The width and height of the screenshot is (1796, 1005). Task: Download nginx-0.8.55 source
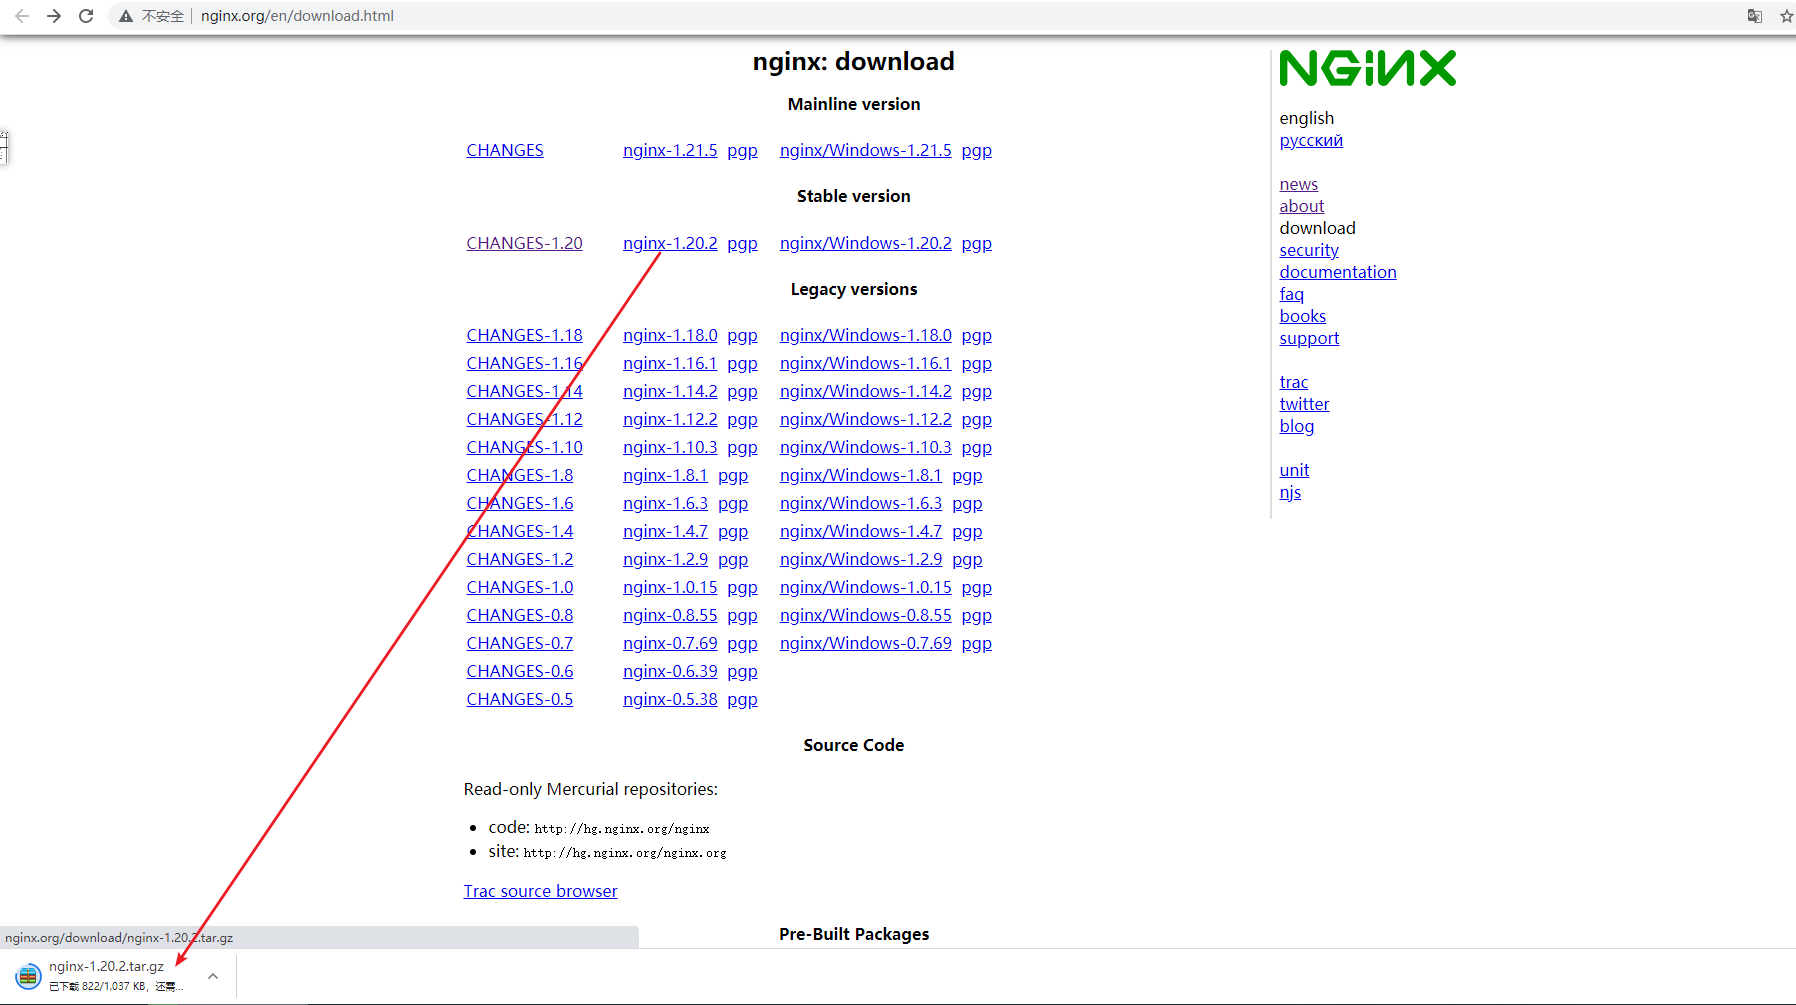point(670,615)
